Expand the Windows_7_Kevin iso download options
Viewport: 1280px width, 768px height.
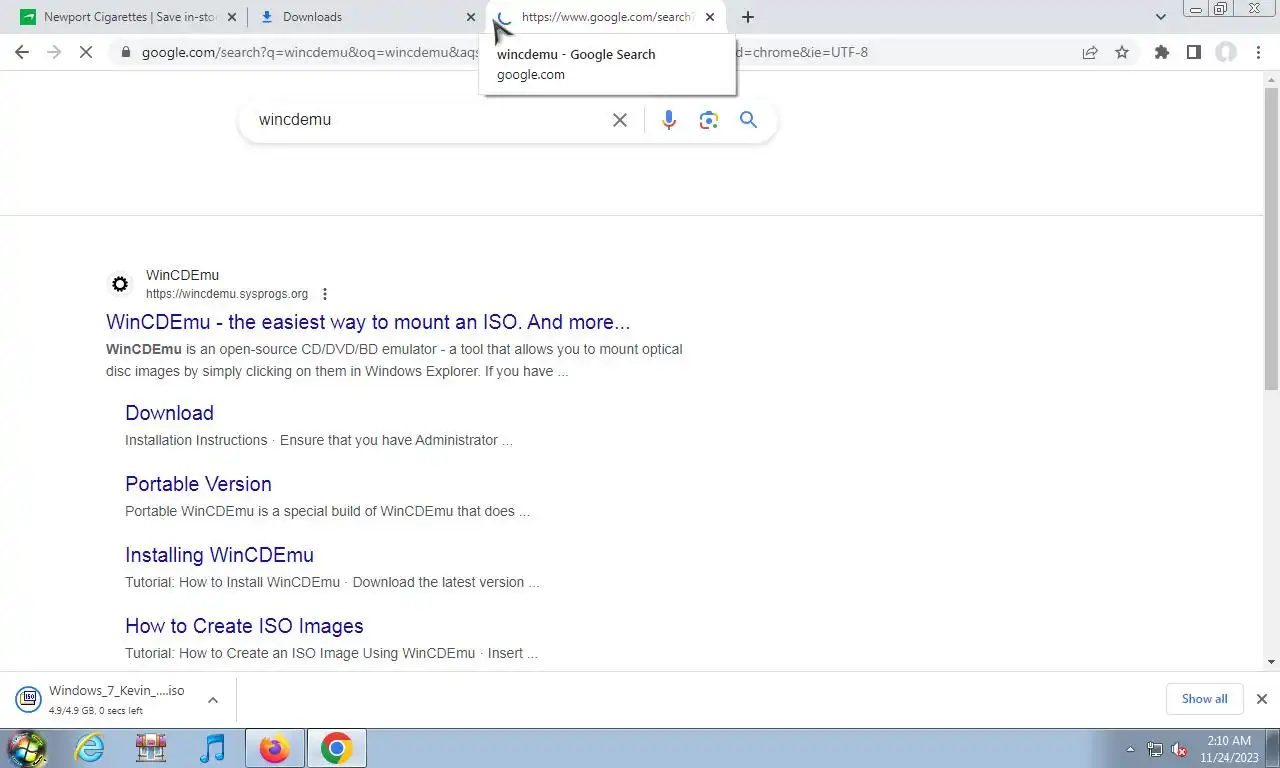212,700
